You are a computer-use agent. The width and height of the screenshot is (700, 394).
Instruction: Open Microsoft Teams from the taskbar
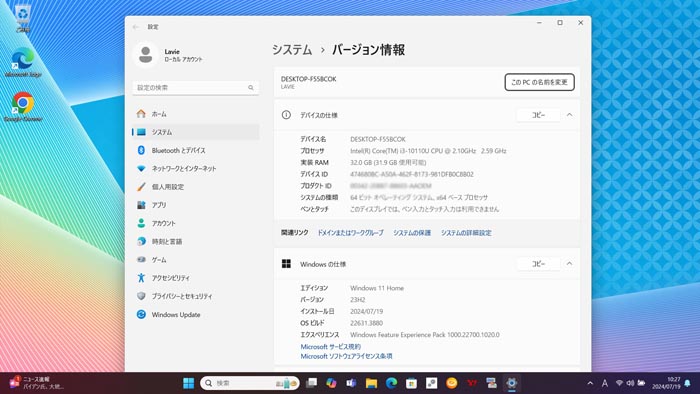[351, 383]
